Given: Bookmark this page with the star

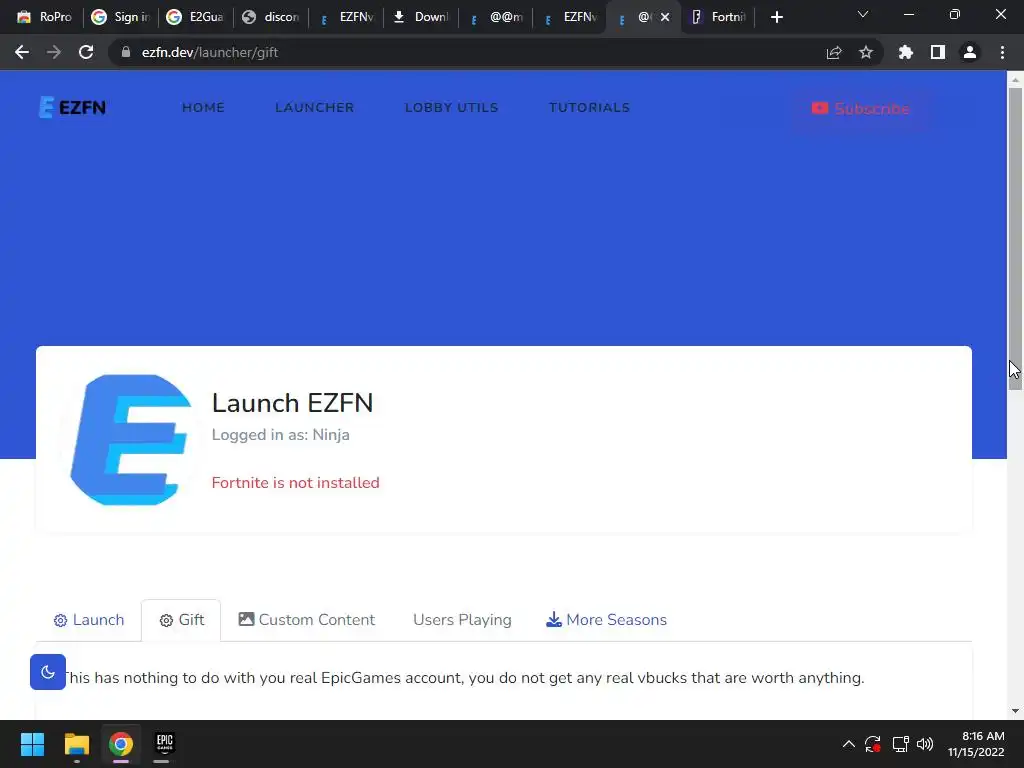Looking at the screenshot, I should (x=866, y=52).
